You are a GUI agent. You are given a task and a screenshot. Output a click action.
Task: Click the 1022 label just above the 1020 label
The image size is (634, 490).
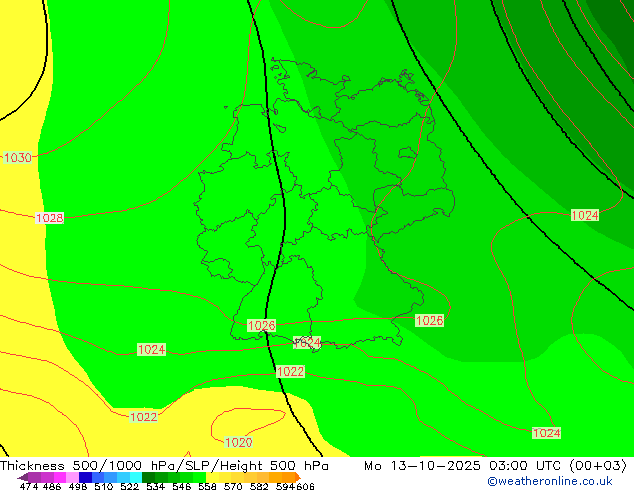click(144, 417)
